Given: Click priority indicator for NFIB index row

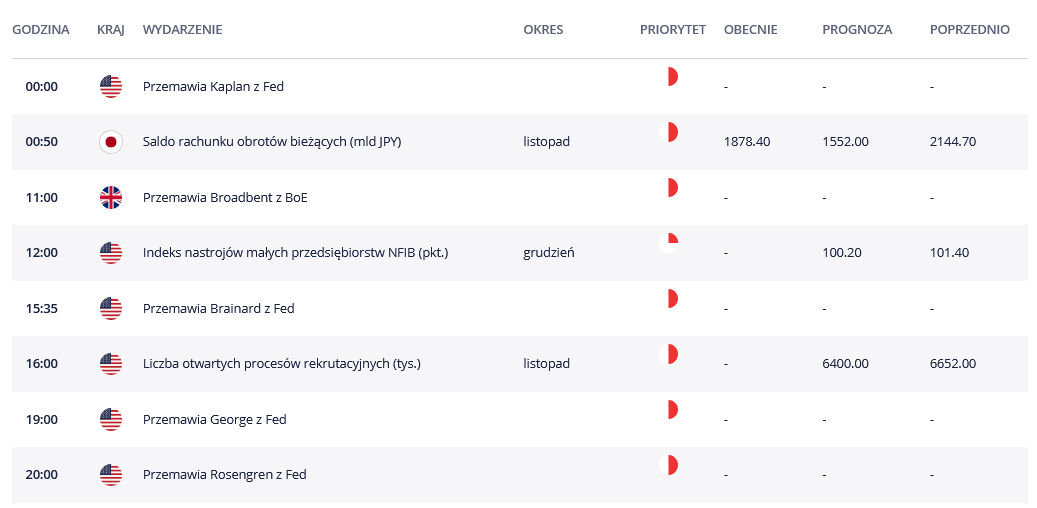Looking at the screenshot, I should [x=669, y=243].
